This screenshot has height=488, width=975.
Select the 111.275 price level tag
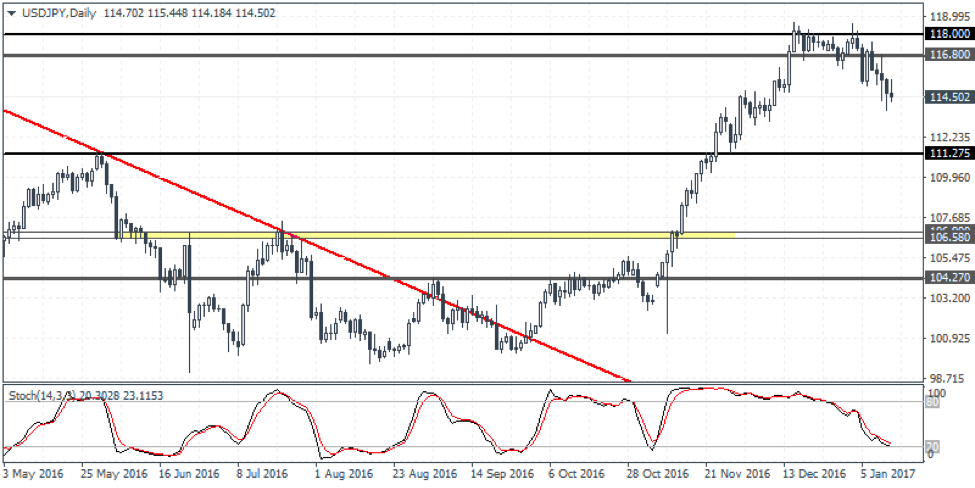946,153
